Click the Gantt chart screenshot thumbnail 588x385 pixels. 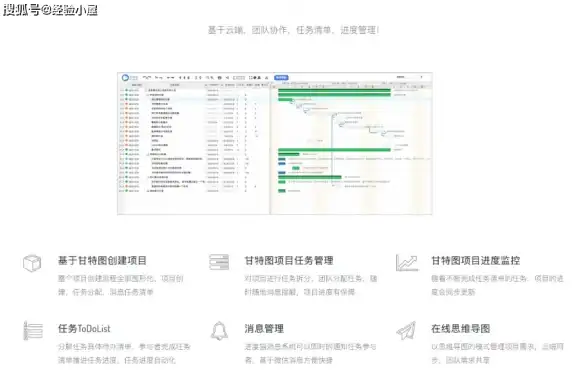tap(275, 144)
